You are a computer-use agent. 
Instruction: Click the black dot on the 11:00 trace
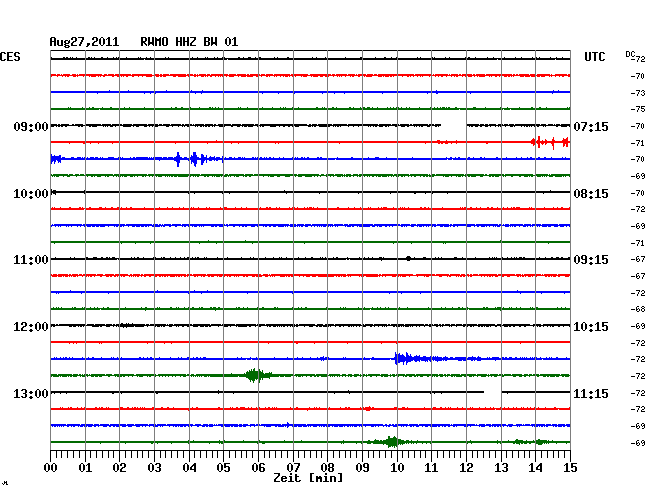pos(408,259)
